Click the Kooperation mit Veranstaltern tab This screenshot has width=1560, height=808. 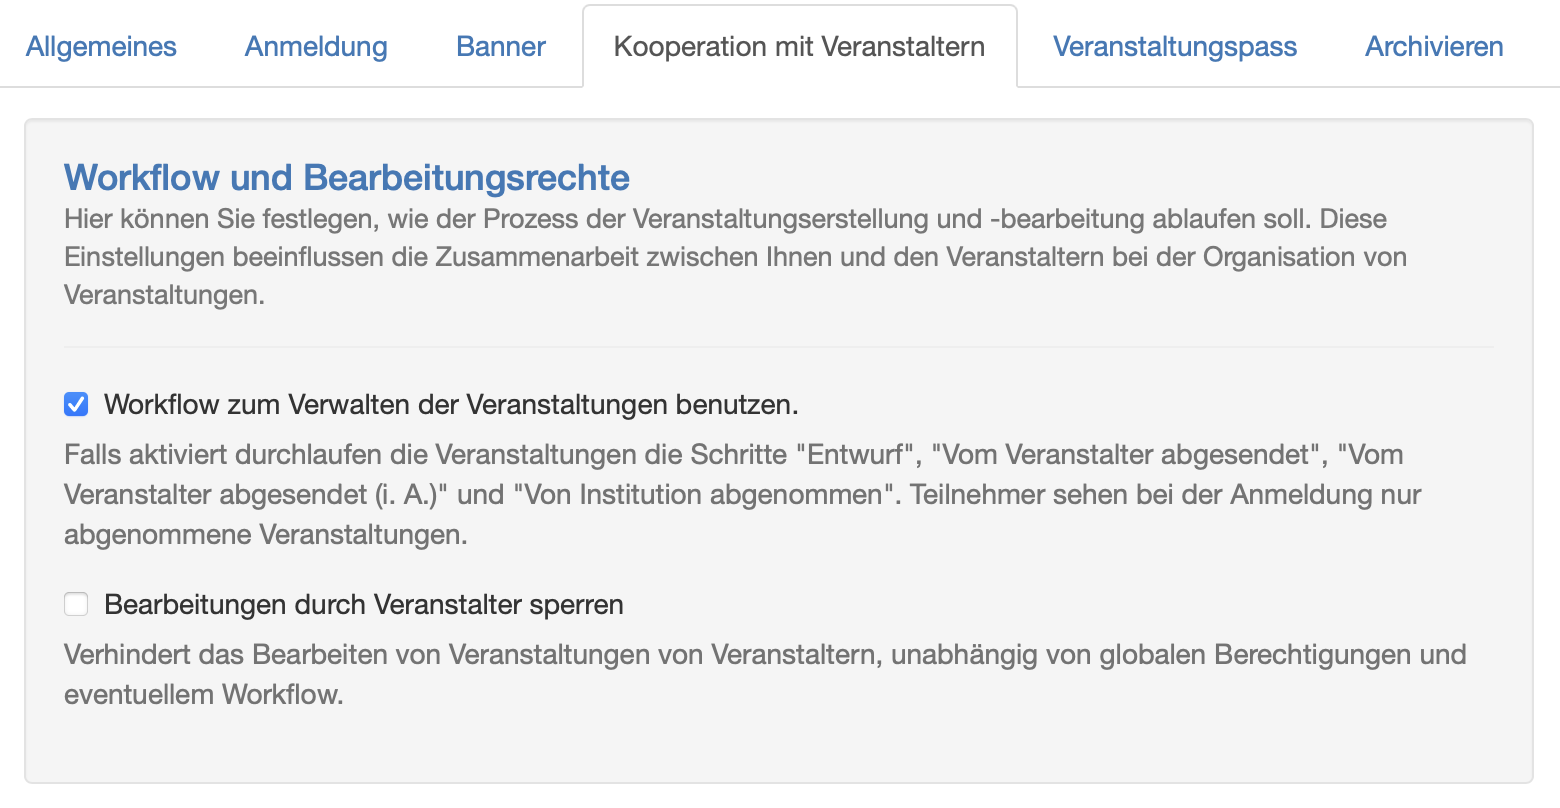coord(799,47)
